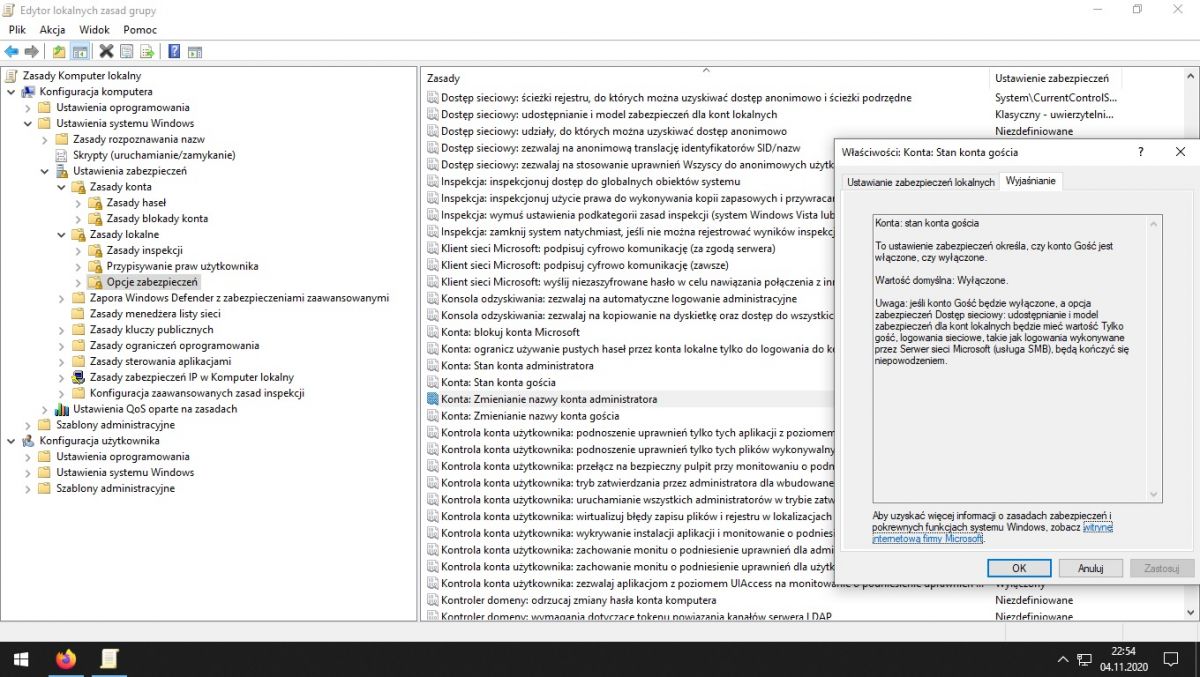Select the policy Konta: Stan konta gościa
This screenshot has width=1200, height=677.
tap(498, 383)
